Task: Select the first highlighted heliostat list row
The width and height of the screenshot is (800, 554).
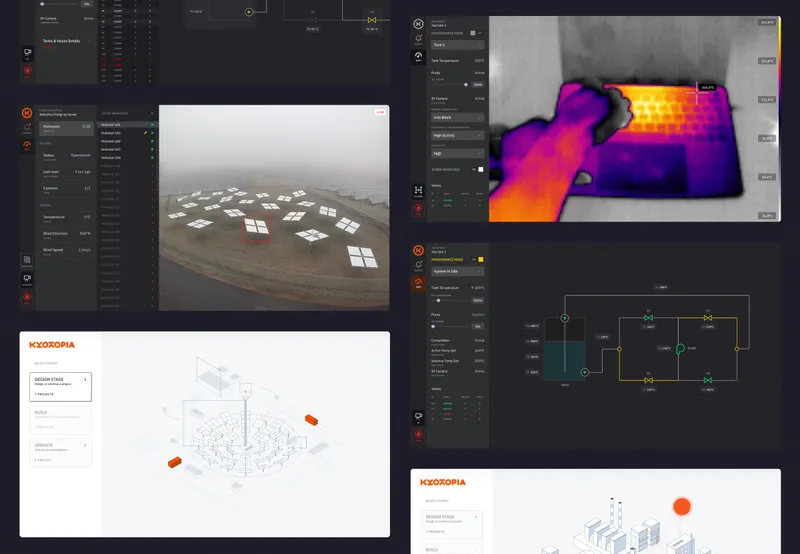Action: coord(127,124)
